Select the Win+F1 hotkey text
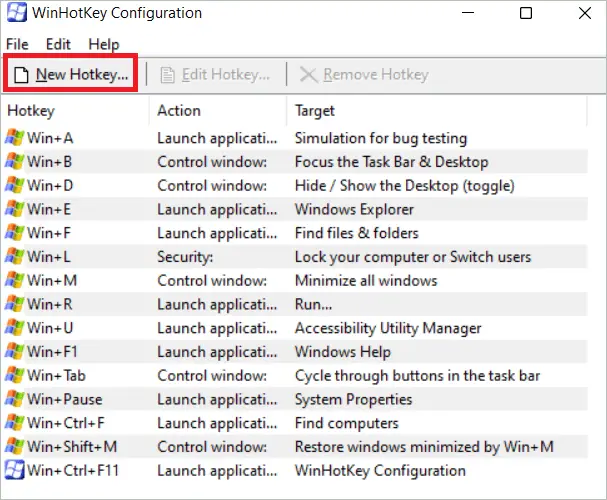The width and height of the screenshot is (607, 500). [52, 352]
